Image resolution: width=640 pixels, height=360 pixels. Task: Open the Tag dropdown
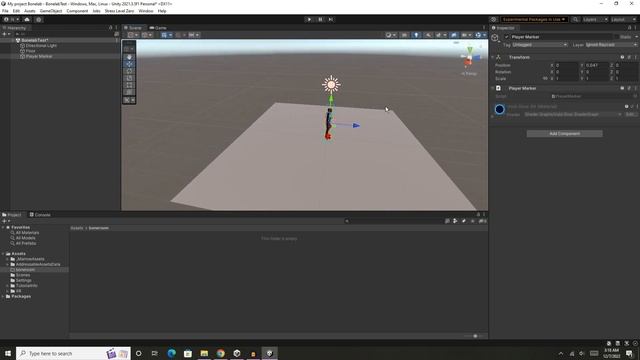point(540,44)
